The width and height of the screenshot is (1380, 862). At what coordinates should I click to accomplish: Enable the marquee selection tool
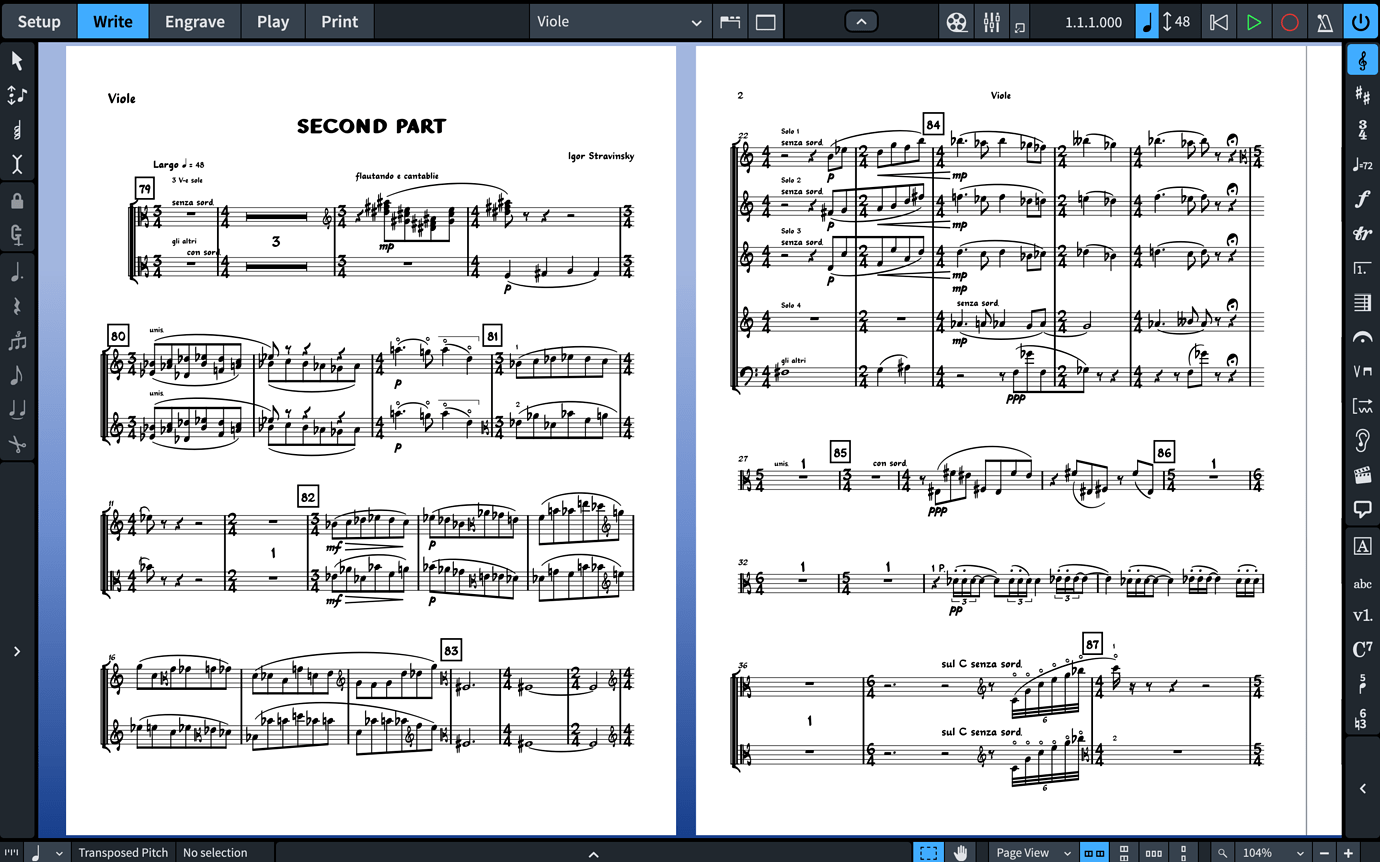(x=928, y=852)
